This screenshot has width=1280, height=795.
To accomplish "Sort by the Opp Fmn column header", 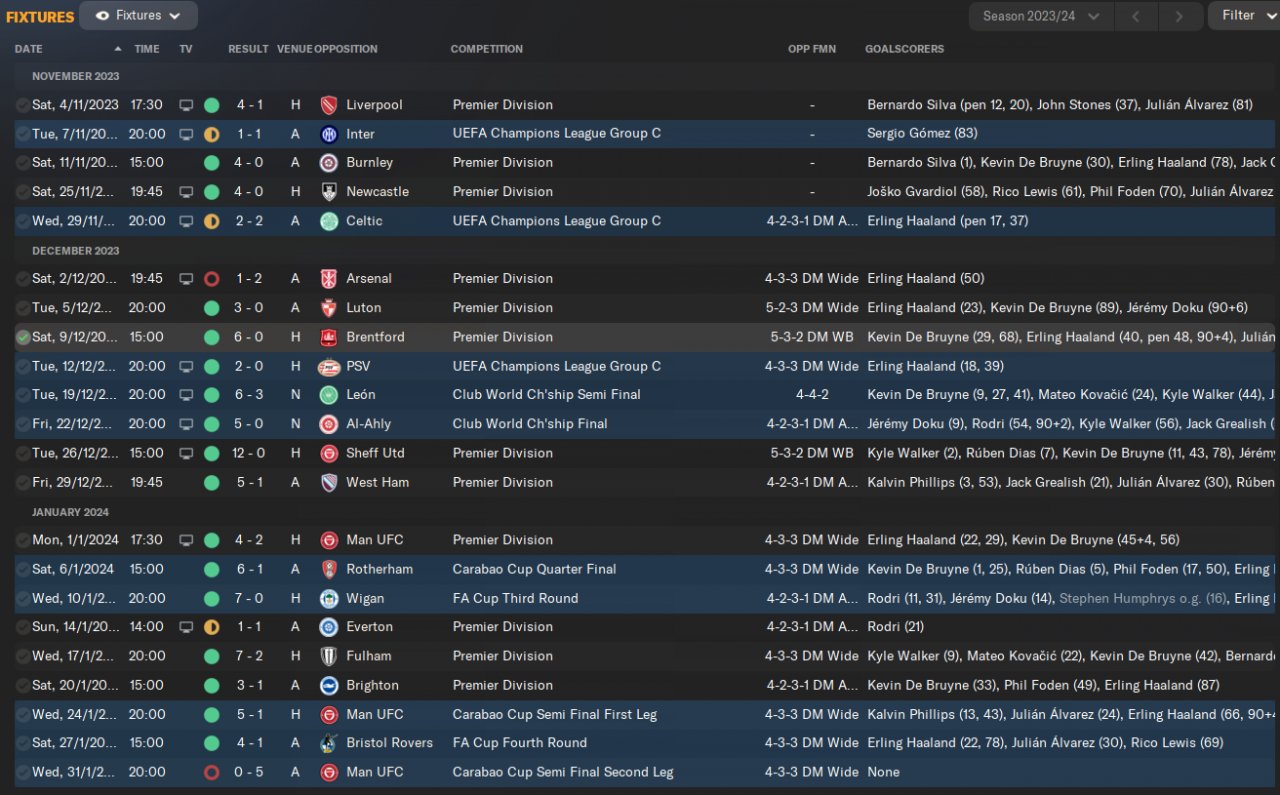I will (812, 49).
